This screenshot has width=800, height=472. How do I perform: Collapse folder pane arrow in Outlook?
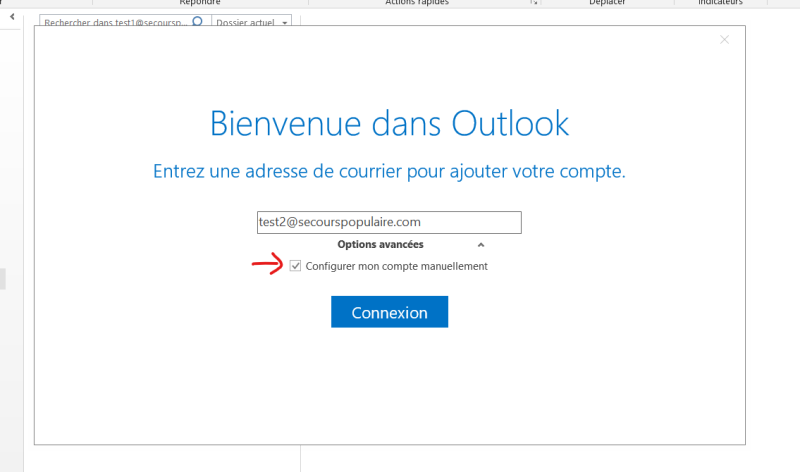12,16
